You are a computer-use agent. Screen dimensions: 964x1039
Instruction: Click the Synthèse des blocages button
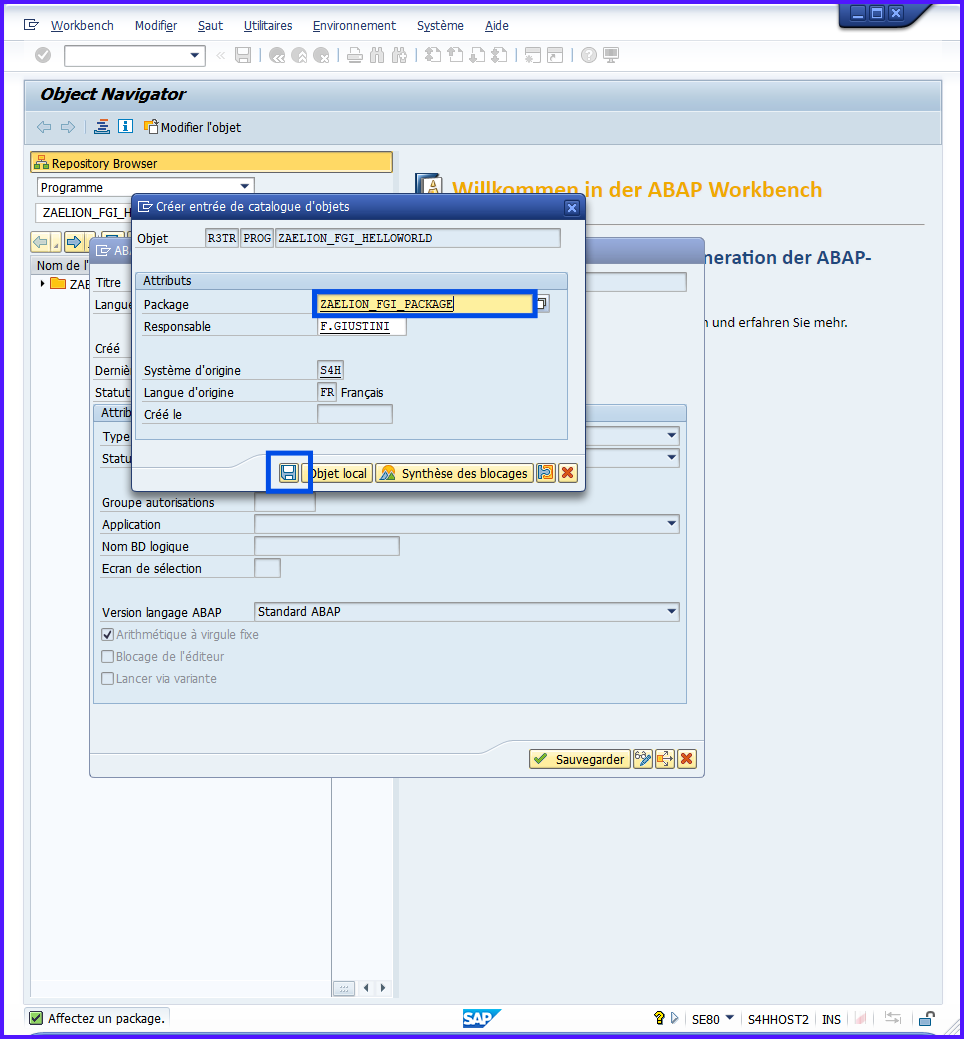(x=454, y=473)
